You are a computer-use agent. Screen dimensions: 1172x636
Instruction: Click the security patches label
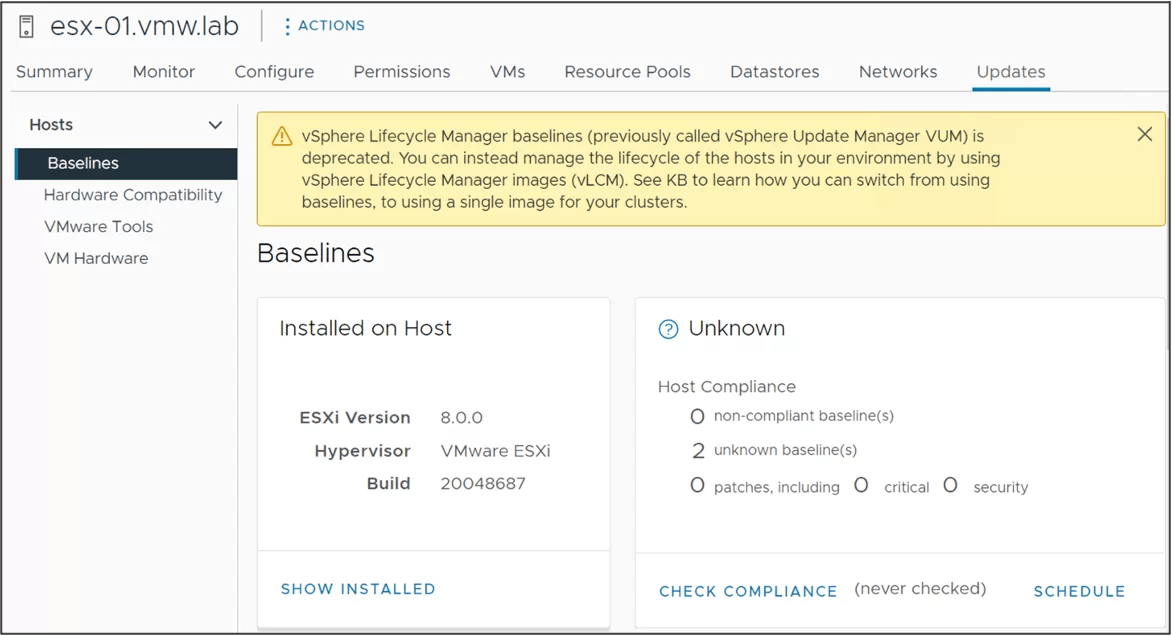coord(1000,487)
